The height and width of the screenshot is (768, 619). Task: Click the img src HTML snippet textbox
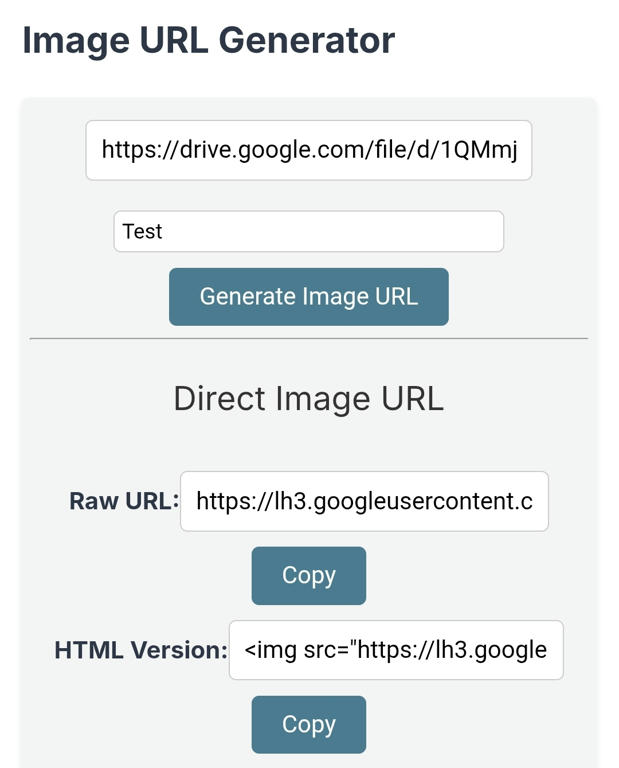point(396,650)
